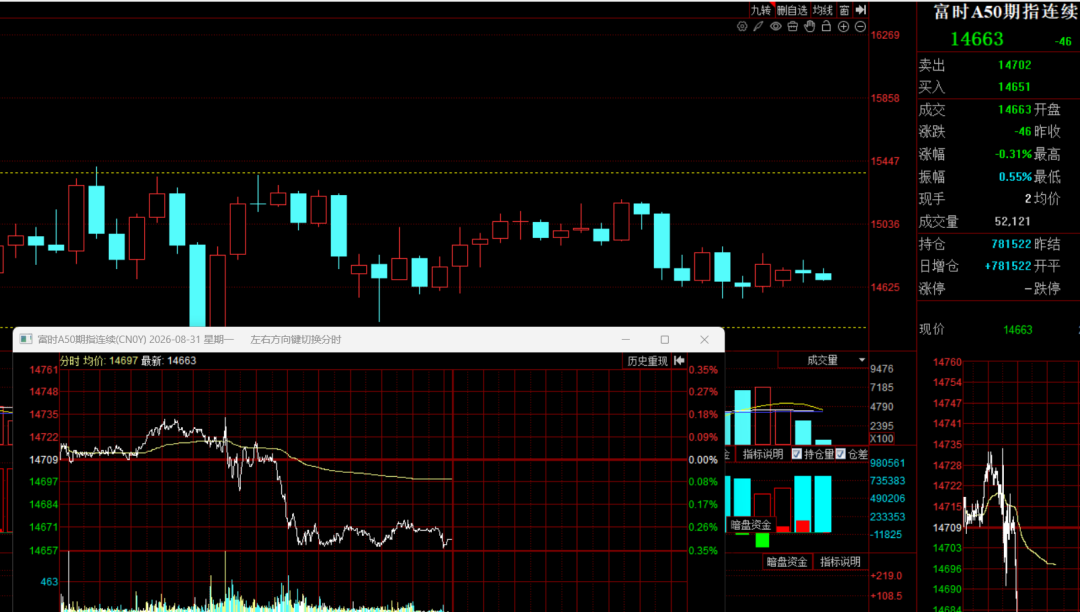Click 均价: 14697 in popup header
The image size is (1080, 612).
pyautogui.click(x=110, y=361)
